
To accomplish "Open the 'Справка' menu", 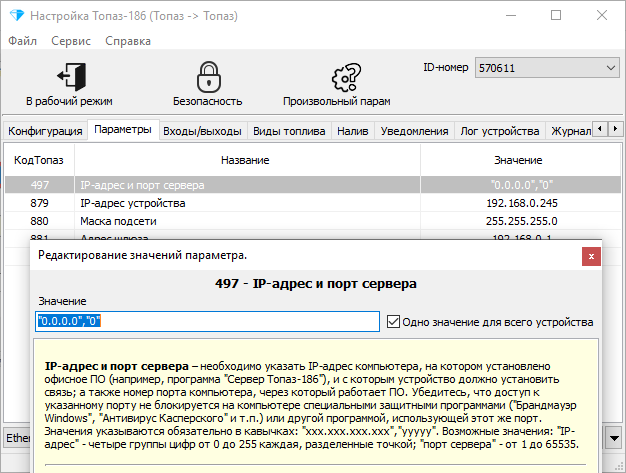I will pyautogui.click(x=128, y=41).
